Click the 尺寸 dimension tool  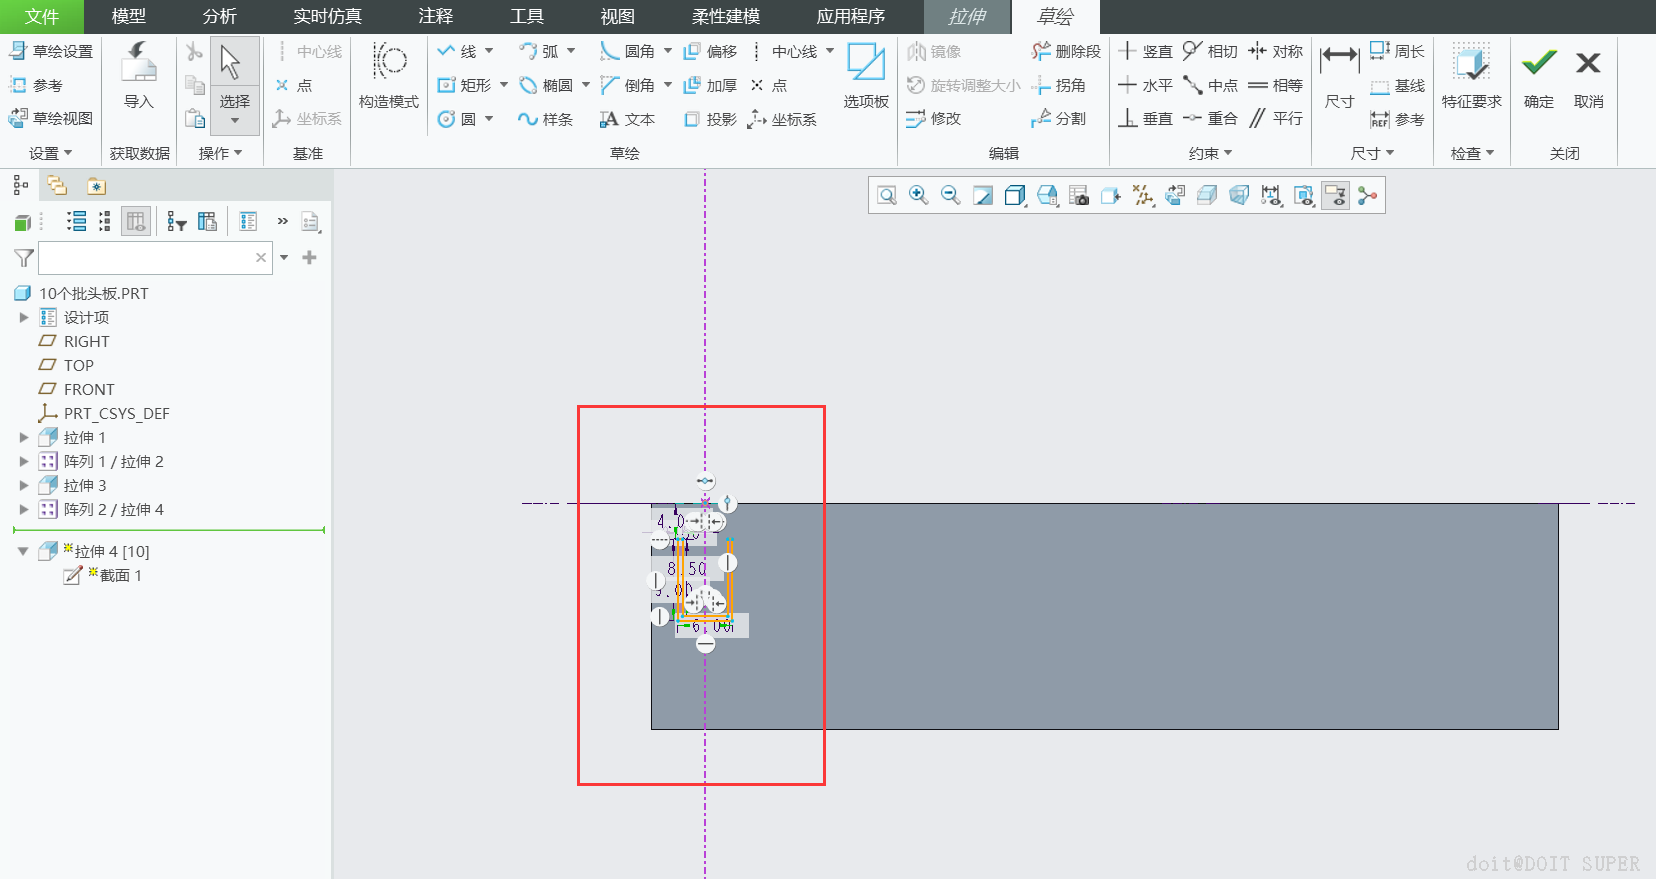1339,76
